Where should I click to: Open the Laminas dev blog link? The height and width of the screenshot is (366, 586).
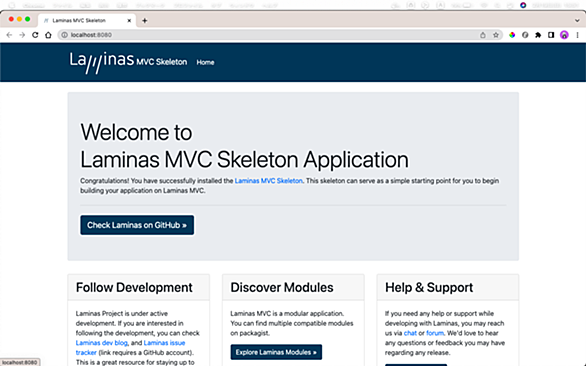pyautogui.click(x=102, y=343)
